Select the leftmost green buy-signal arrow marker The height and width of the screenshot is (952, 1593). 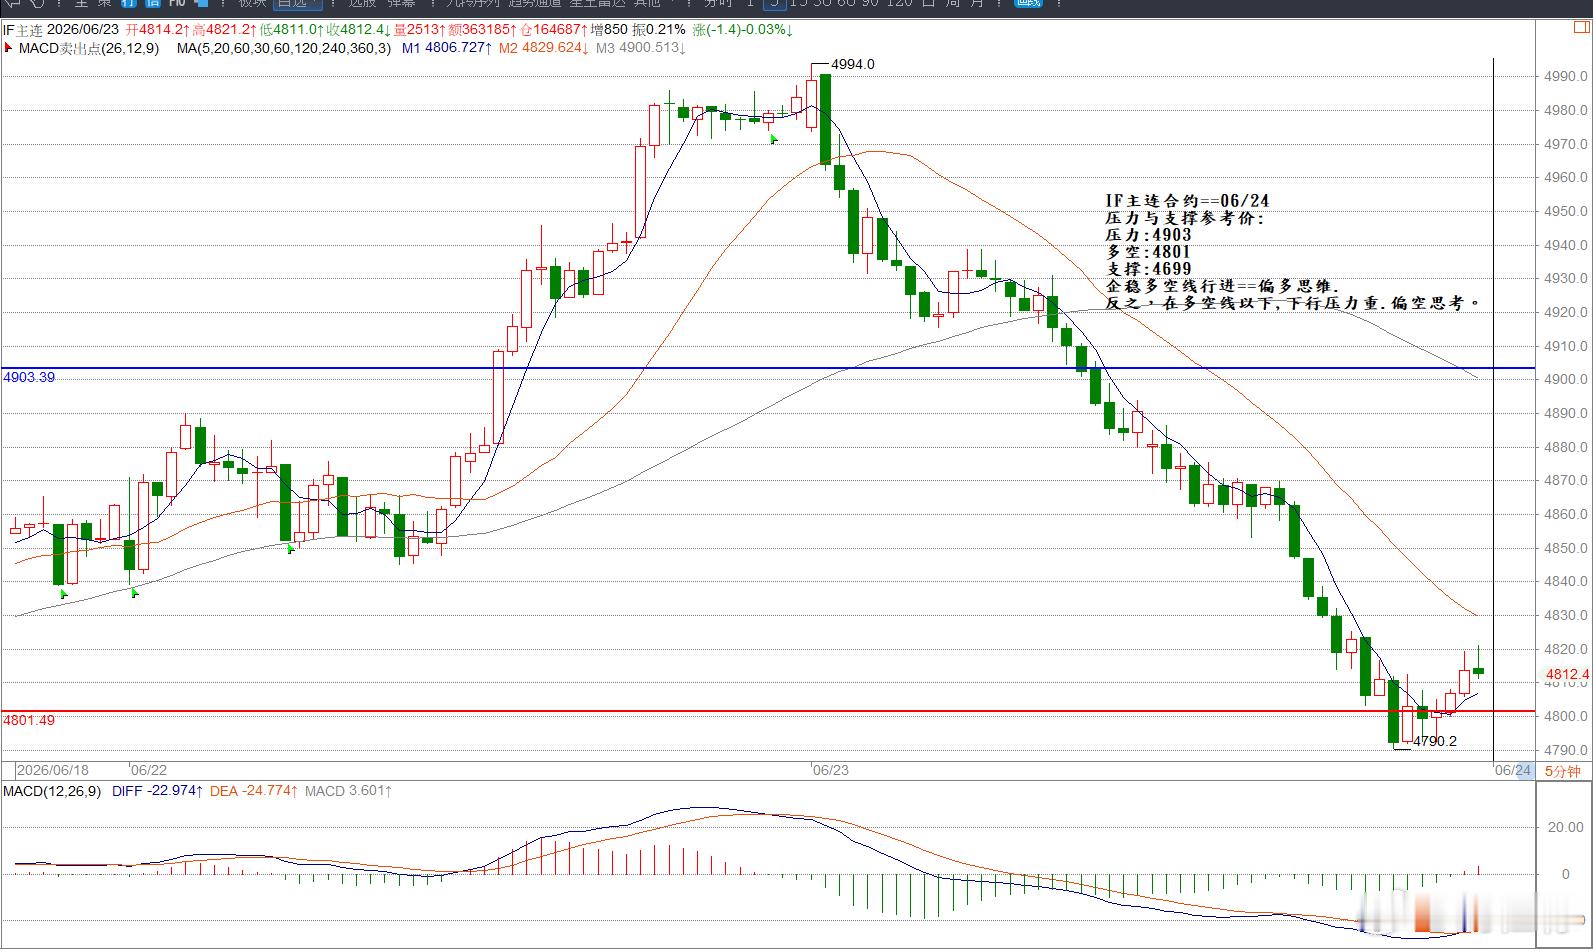click(x=64, y=594)
